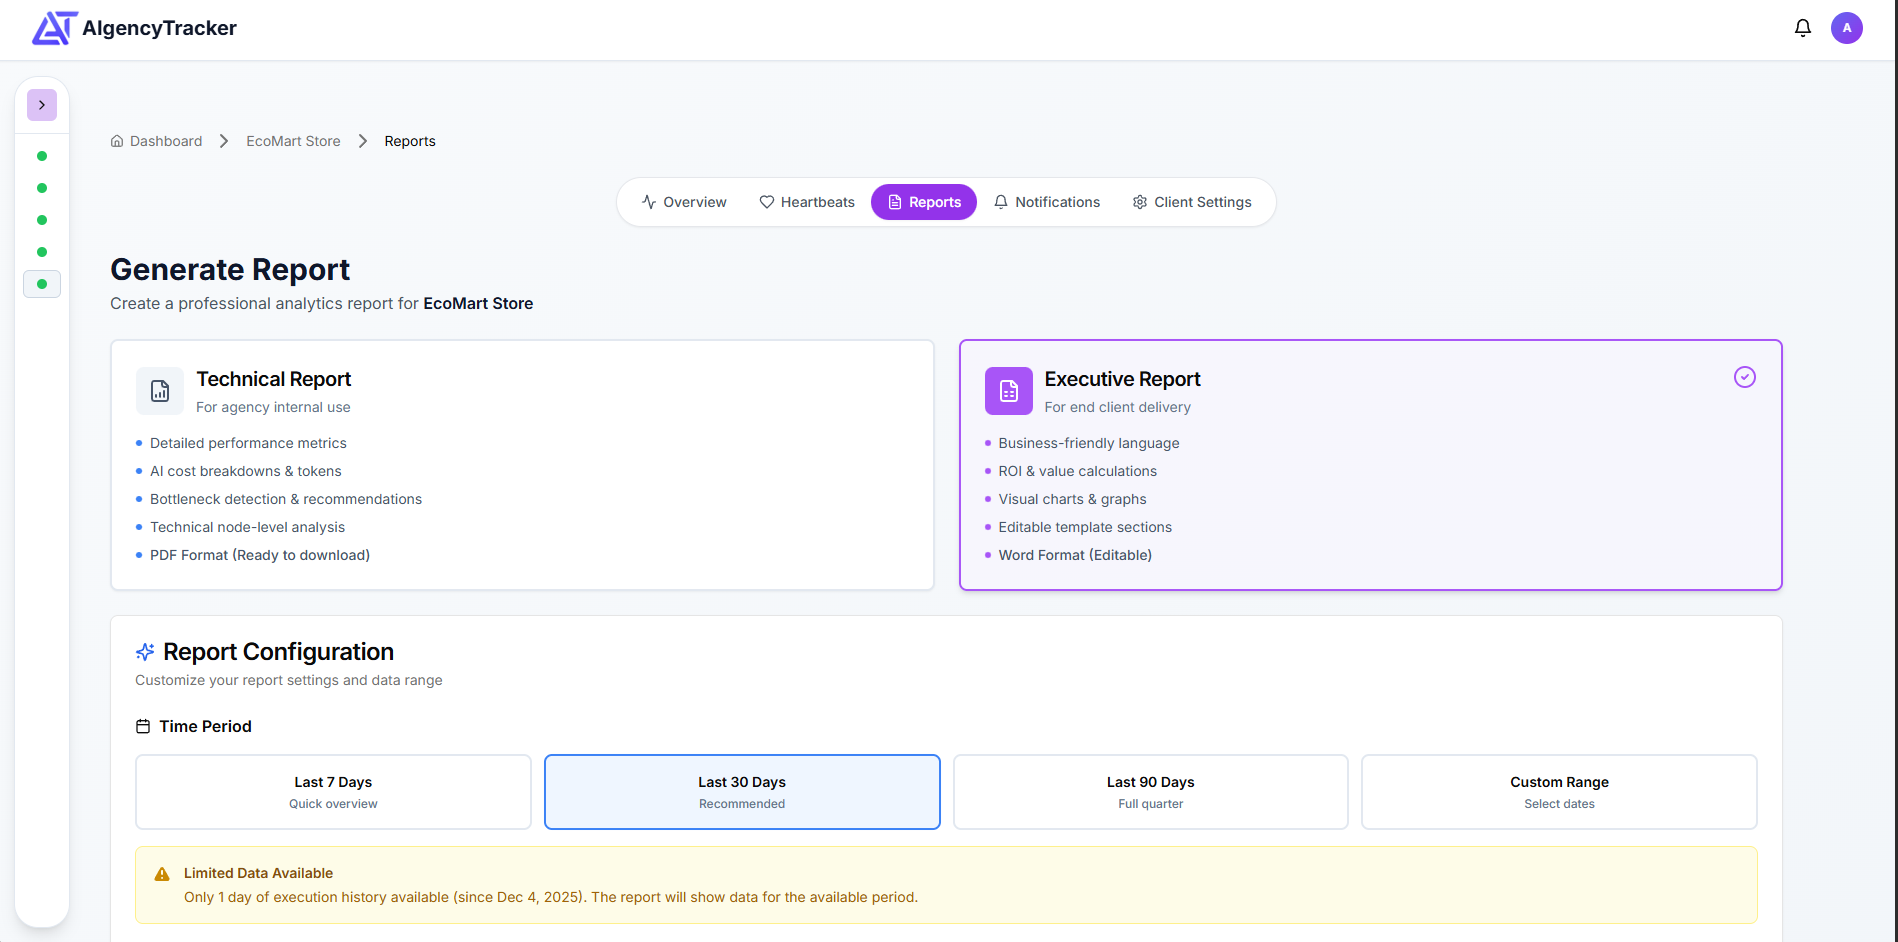
Task: Click the Technical Report document icon
Action: (160, 391)
